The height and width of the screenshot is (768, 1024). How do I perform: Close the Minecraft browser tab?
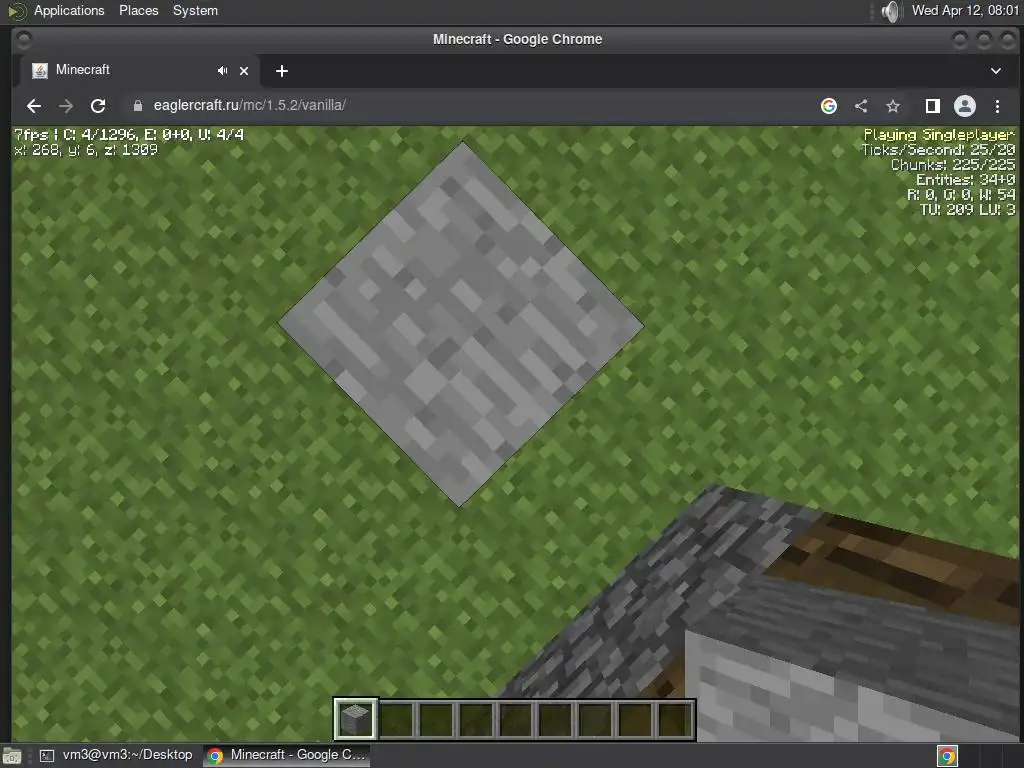244,71
